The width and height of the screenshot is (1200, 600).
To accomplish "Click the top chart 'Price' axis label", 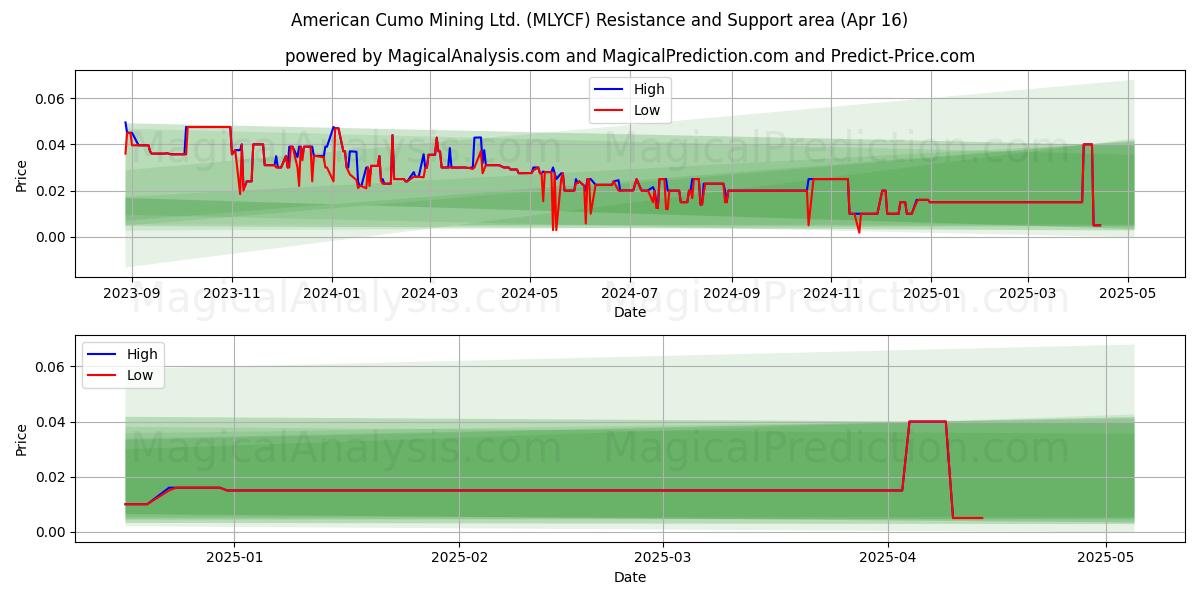I will (x=22, y=175).
